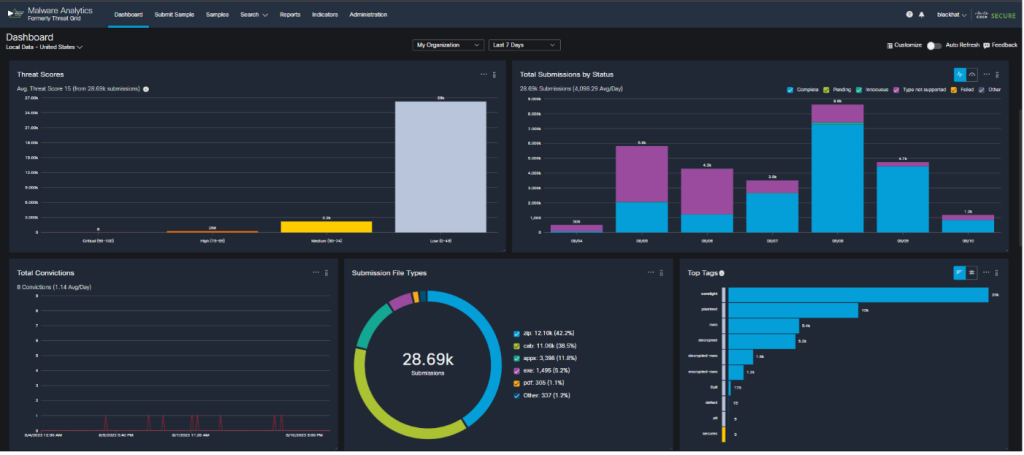
Task: Open the help question mark icon
Action: [909, 15]
